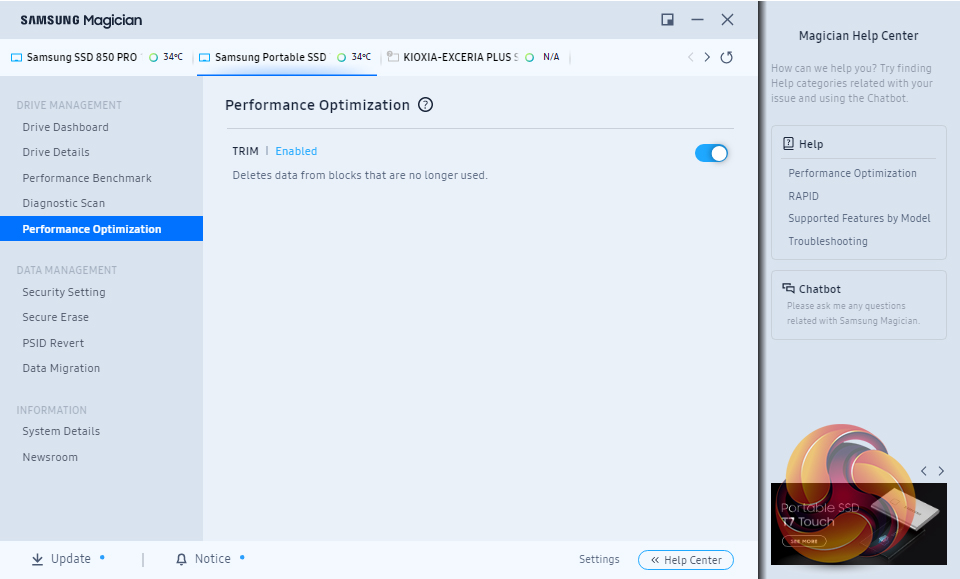This screenshot has width=960, height=579.
Task: Open the Performance Optimization help question icon
Action: coord(425,105)
